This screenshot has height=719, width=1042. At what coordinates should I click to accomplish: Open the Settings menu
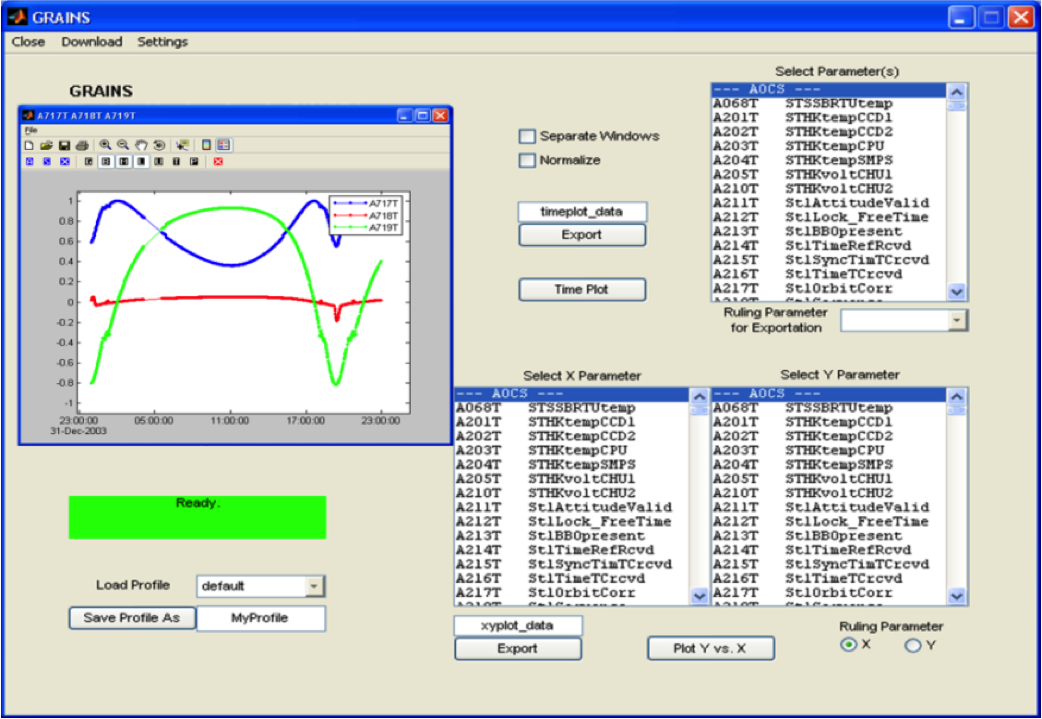(x=162, y=42)
